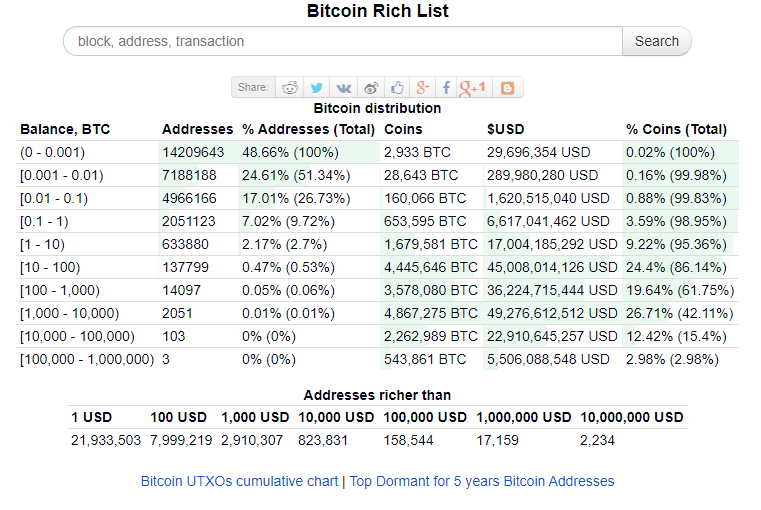Share via the Weibo icon
Image resolution: width=761 pixels, height=510 pixels.
[371, 88]
